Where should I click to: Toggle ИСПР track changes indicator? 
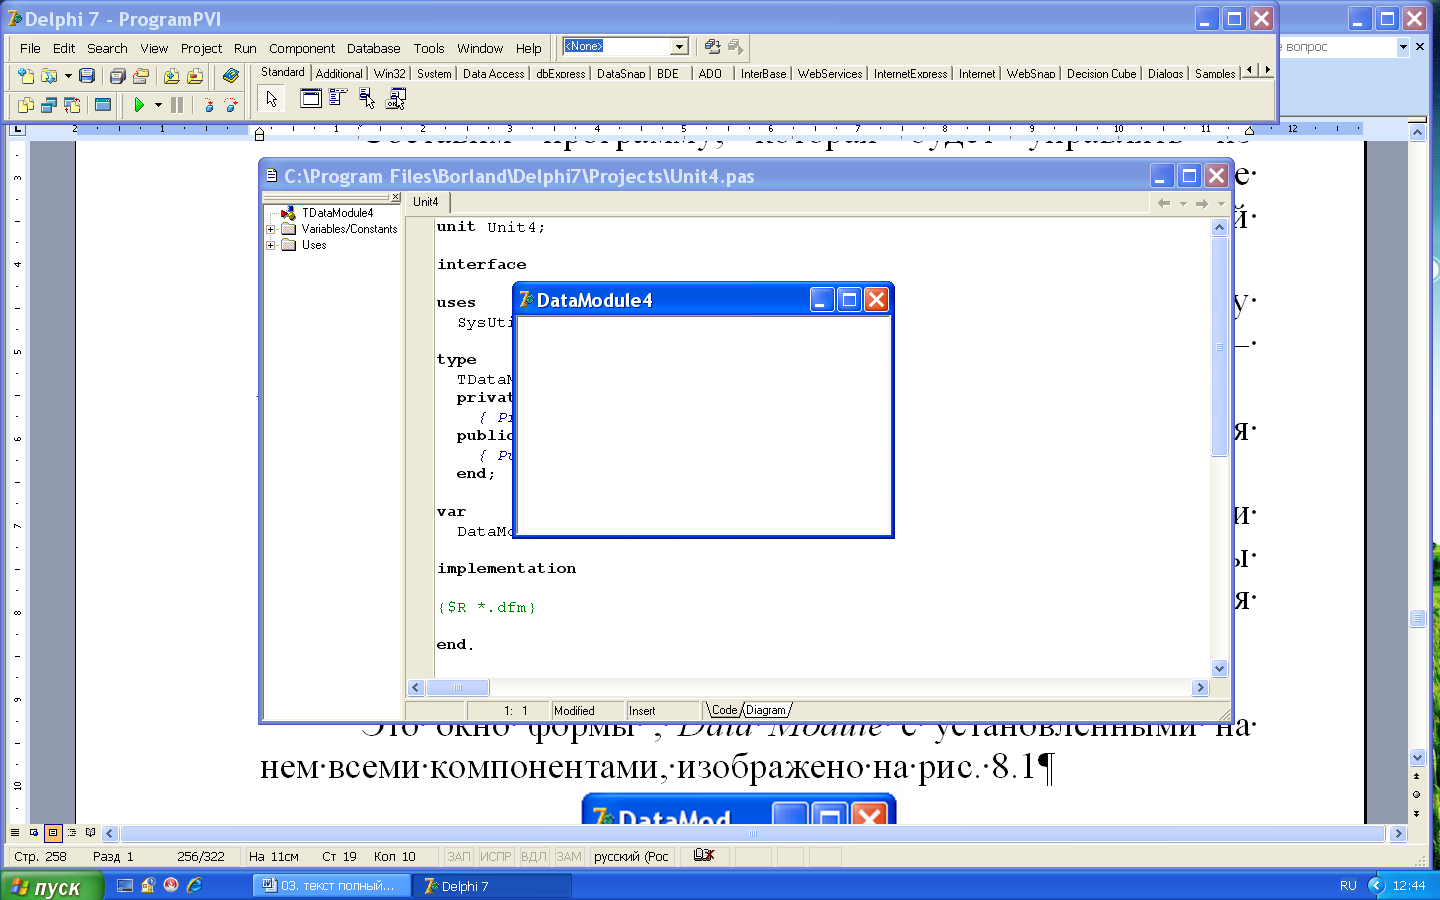(495, 856)
